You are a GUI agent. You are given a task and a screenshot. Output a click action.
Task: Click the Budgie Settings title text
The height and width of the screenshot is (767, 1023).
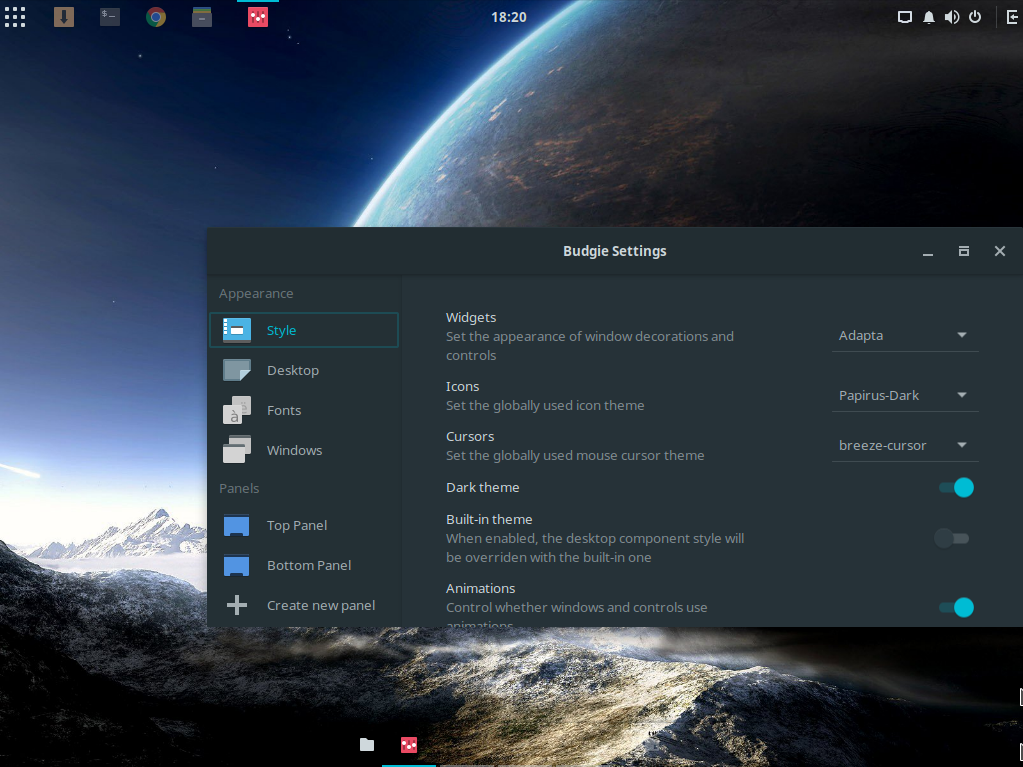pos(615,251)
